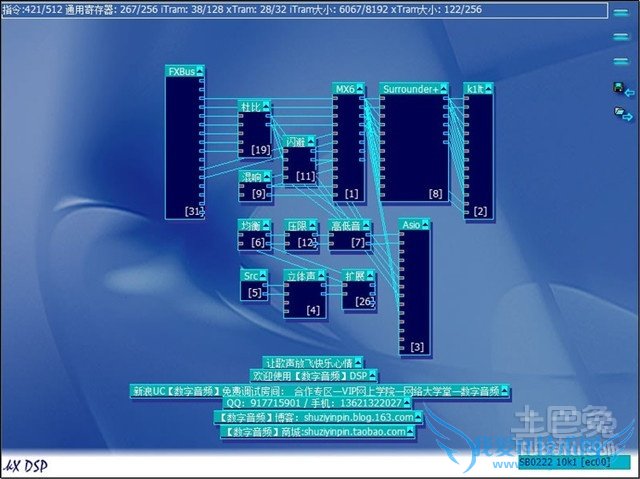Screen dimensions: 640x479
Task: Select the Asio plugin title
Action: coord(411,225)
